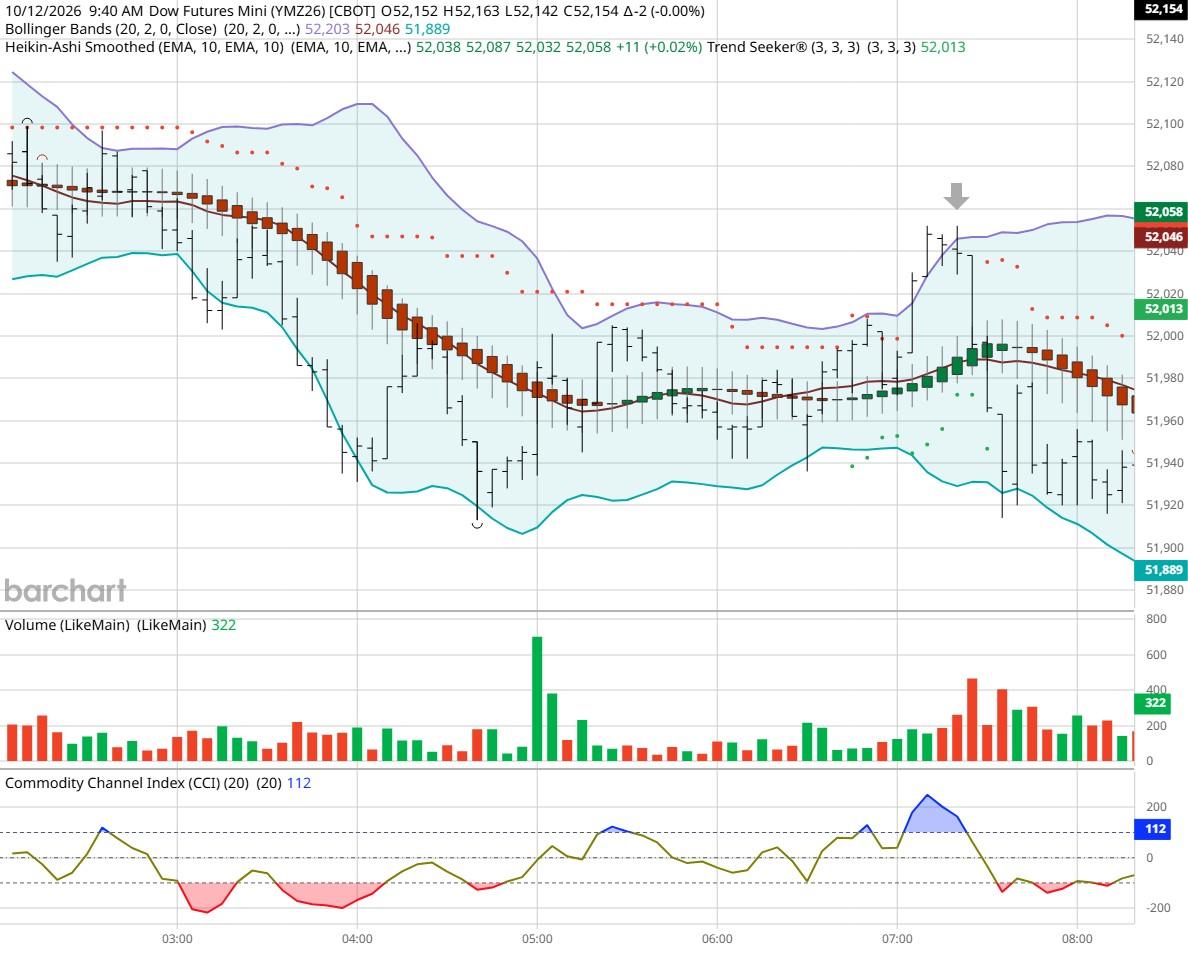The image size is (1188, 953).
Task: Click the tallest green volume bar at 05:00
Action: tap(537, 698)
